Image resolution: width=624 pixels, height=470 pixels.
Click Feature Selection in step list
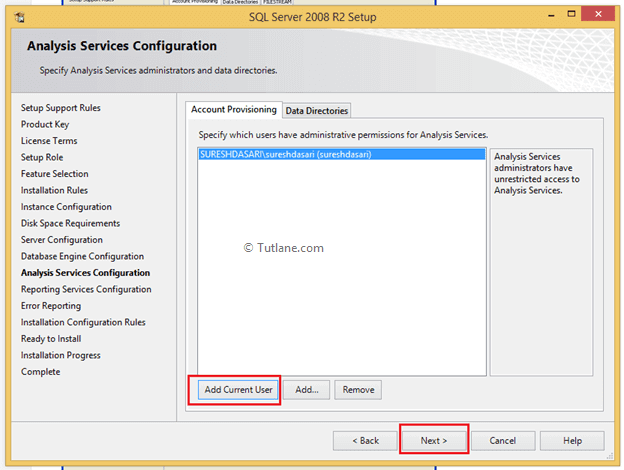coord(55,174)
